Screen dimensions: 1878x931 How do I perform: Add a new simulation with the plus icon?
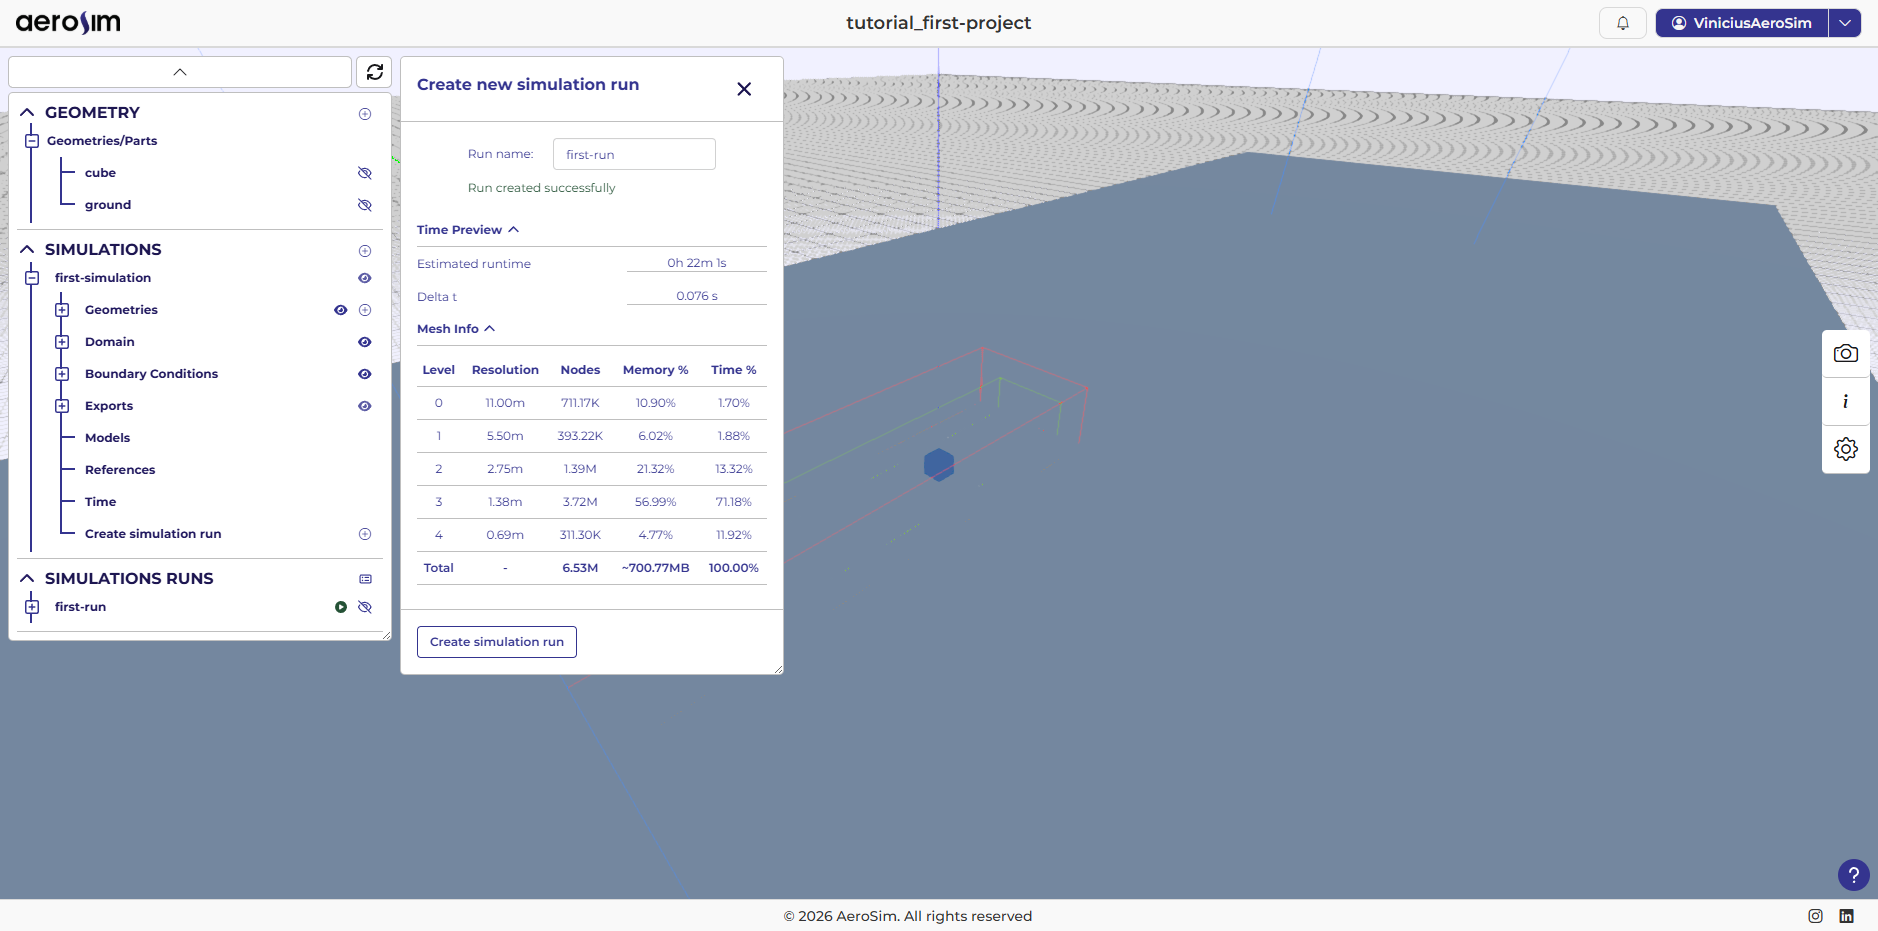click(x=365, y=251)
